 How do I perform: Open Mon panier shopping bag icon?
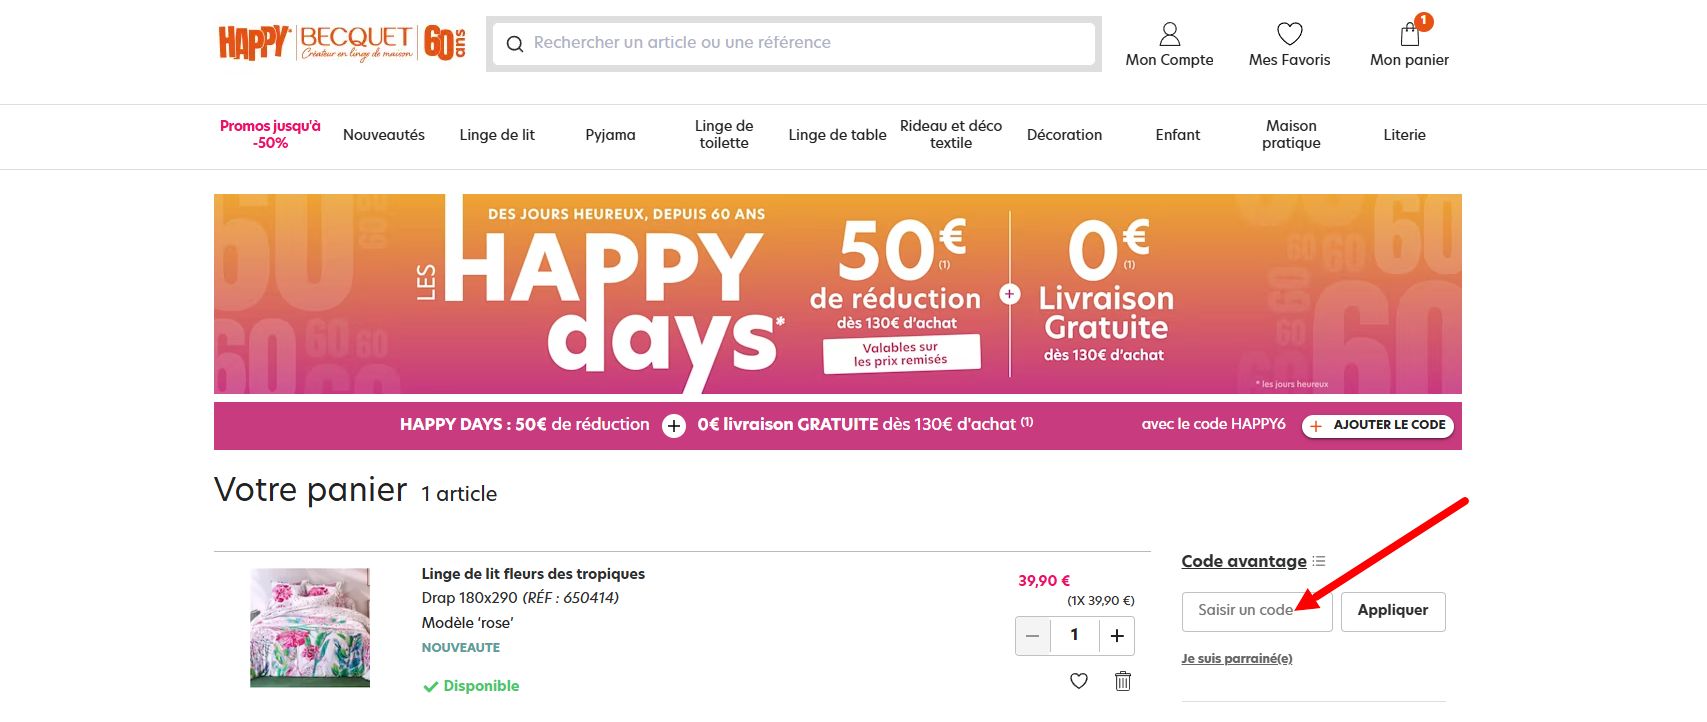1410,35
